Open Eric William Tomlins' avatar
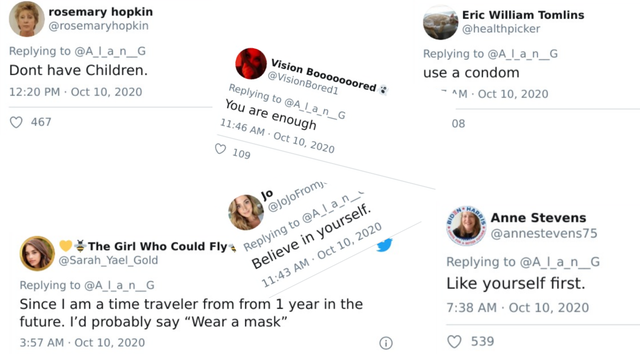This screenshot has width=640, height=360. 441,22
